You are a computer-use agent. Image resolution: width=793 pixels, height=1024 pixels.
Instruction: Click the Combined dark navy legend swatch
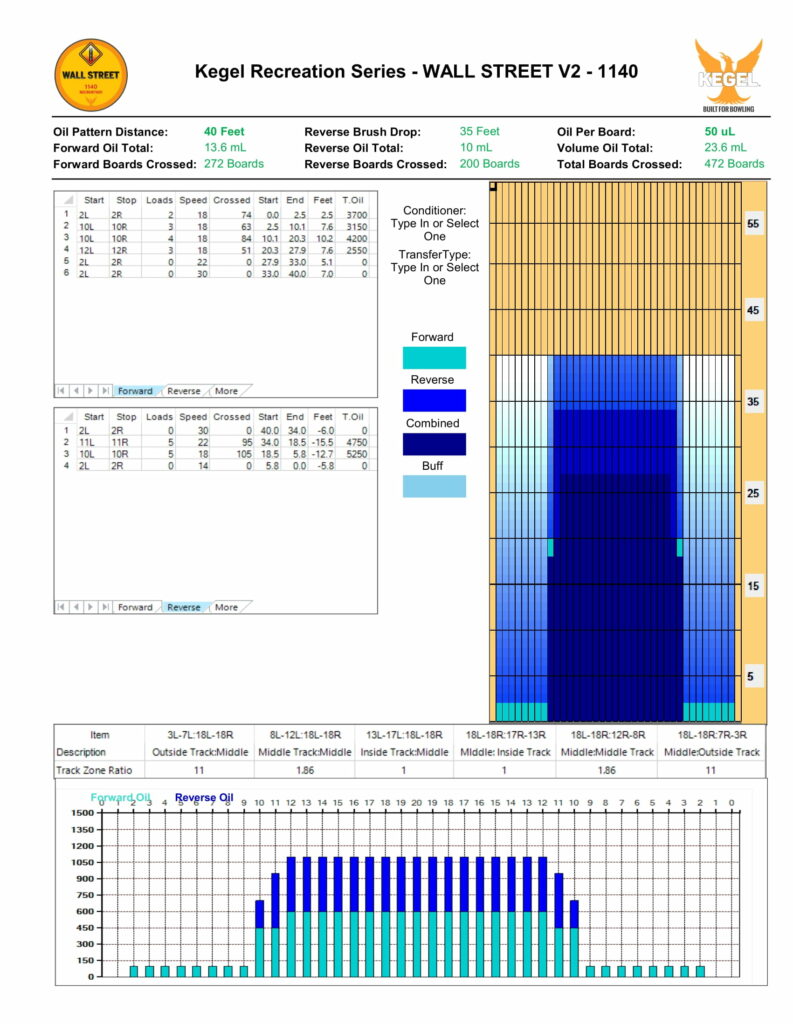click(x=432, y=444)
